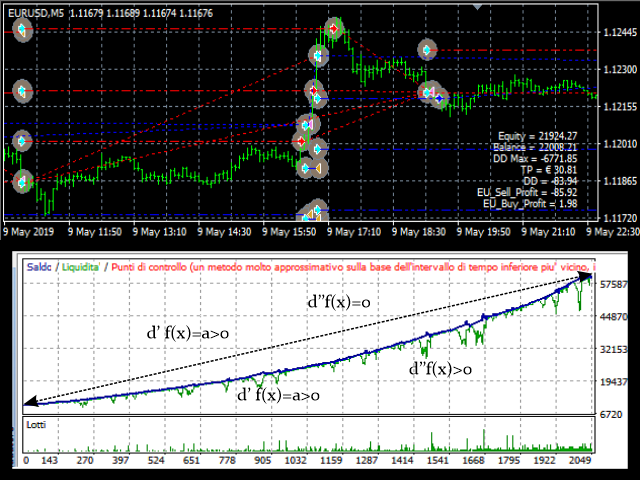Select the left-edge trade marker on the 1.12230 line

tap(22, 92)
